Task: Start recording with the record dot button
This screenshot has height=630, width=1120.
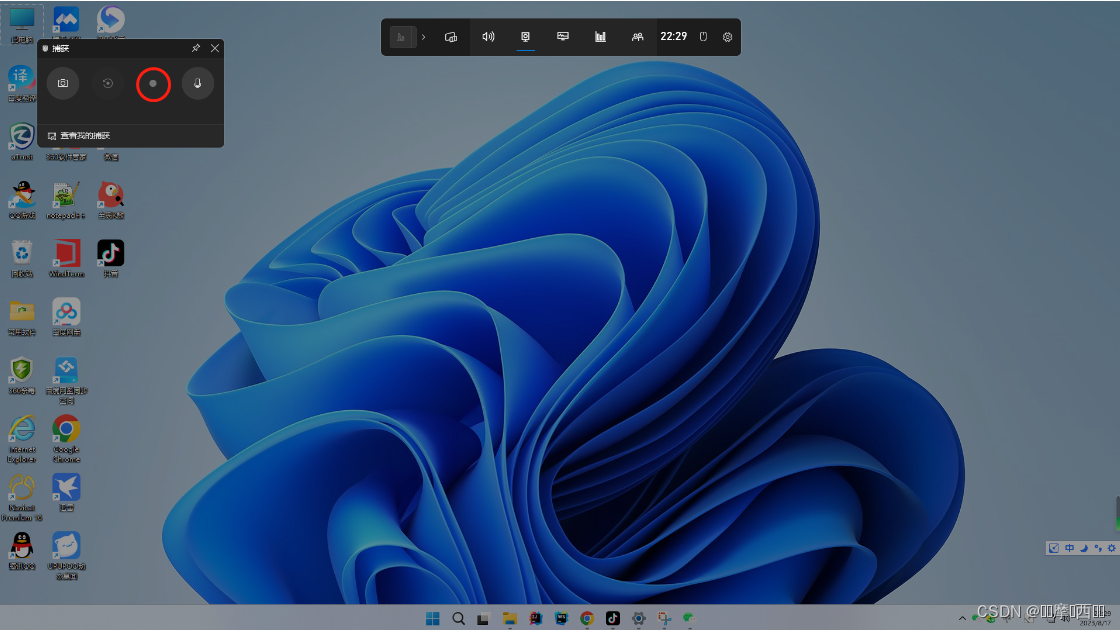Action: (x=153, y=84)
